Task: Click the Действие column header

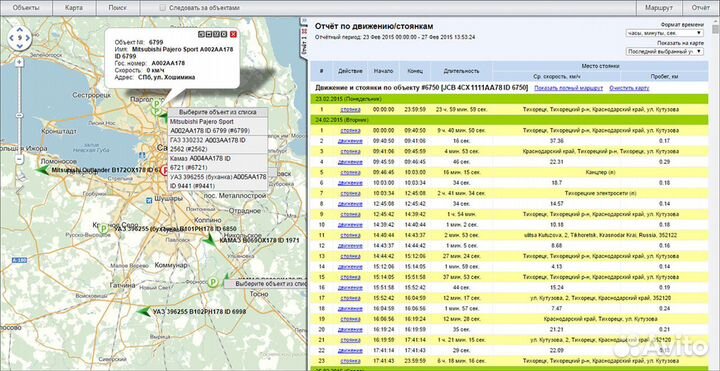Action: tap(350, 71)
